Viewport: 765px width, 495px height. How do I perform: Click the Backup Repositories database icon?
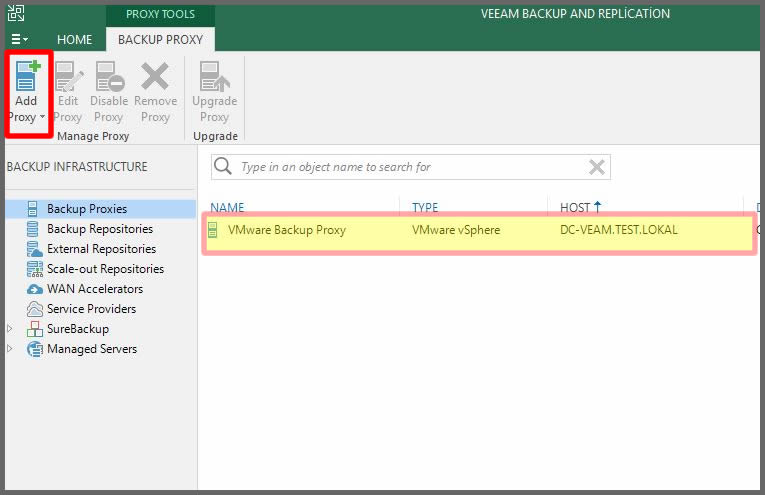pyautogui.click(x=33, y=229)
